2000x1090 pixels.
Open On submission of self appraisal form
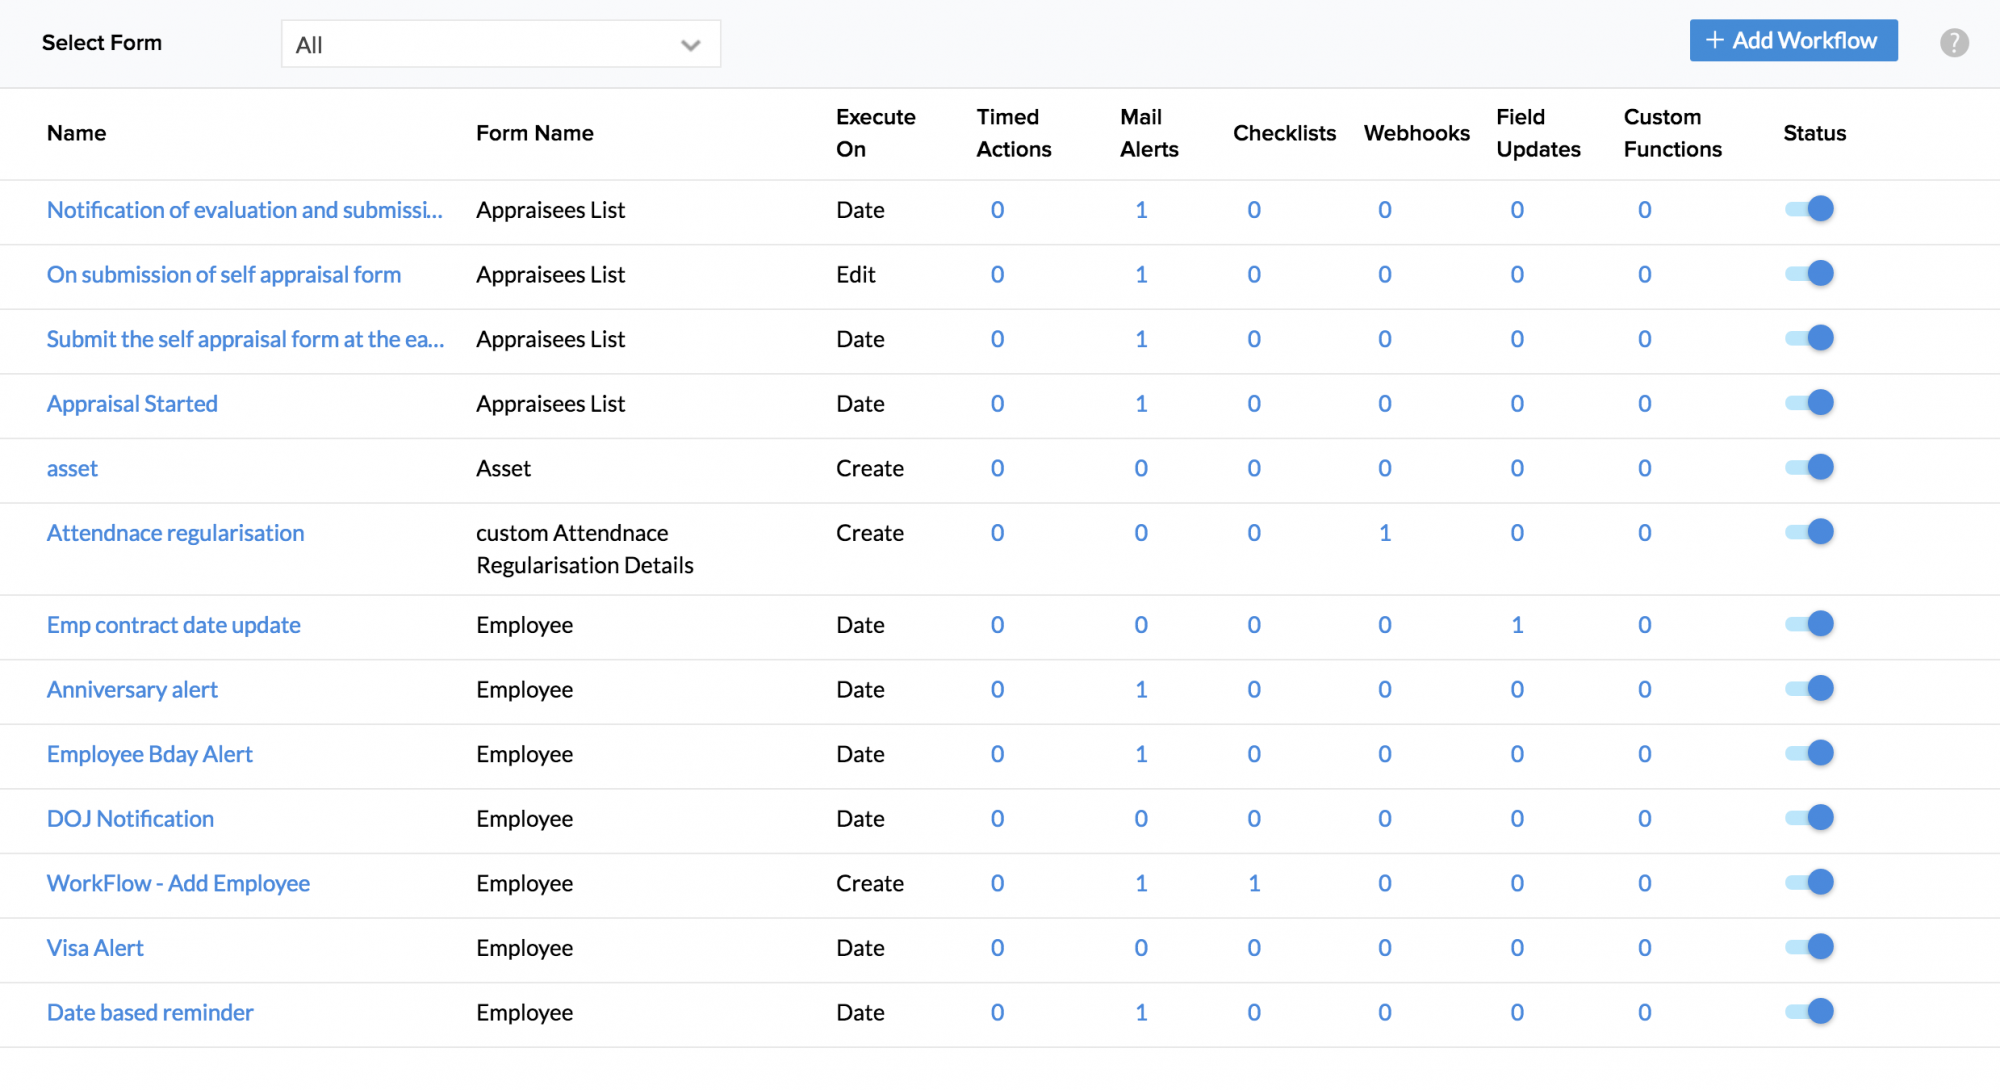pyautogui.click(x=223, y=274)
